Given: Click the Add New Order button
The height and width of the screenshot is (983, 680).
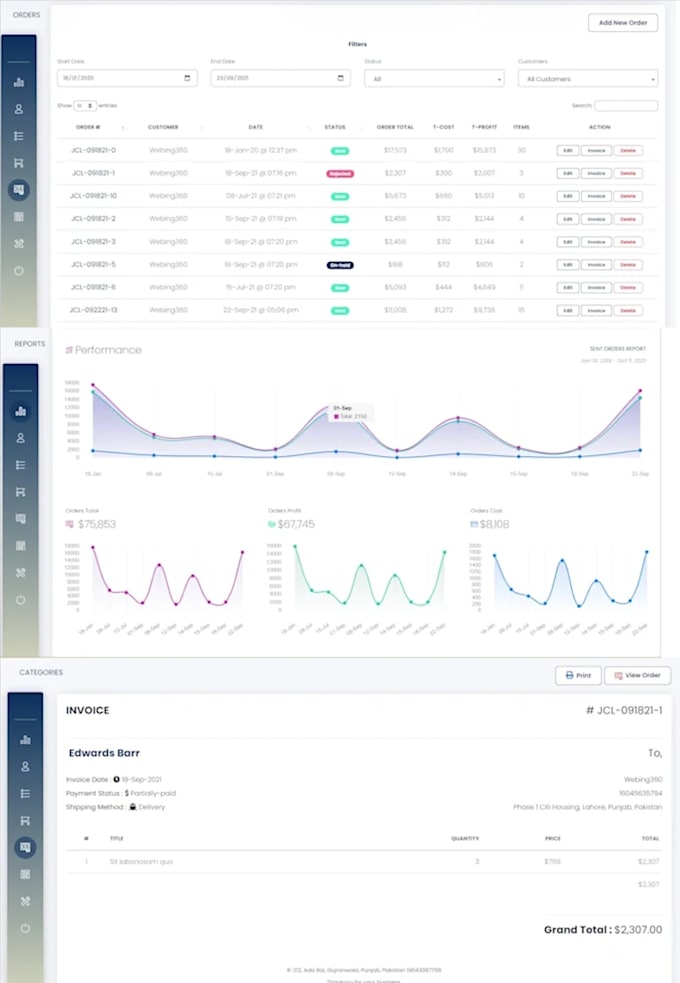Looking at the screenshot, I should [x=623, y=23].
